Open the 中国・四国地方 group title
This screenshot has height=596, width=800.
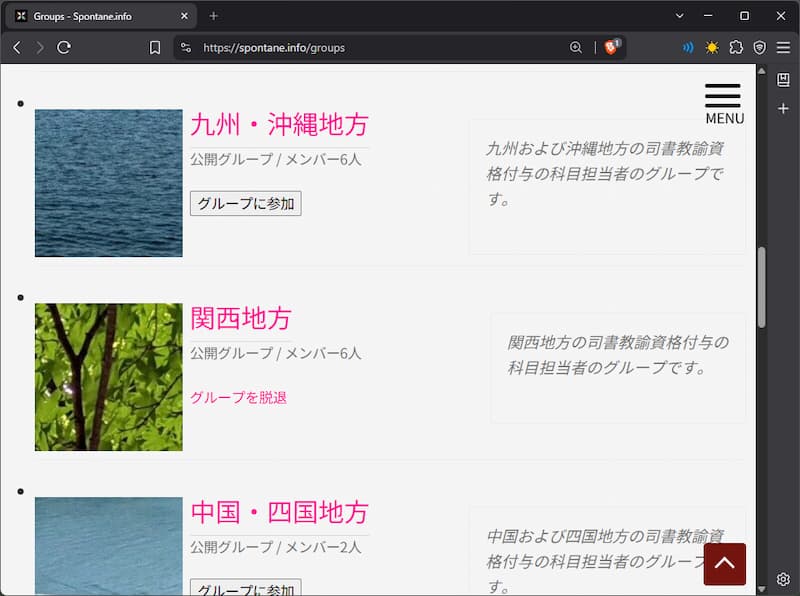point(279,512)
